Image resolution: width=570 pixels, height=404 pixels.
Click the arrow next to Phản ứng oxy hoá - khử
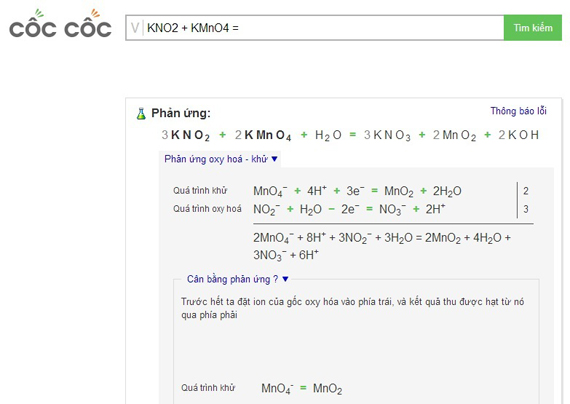(x=274, y=159)
